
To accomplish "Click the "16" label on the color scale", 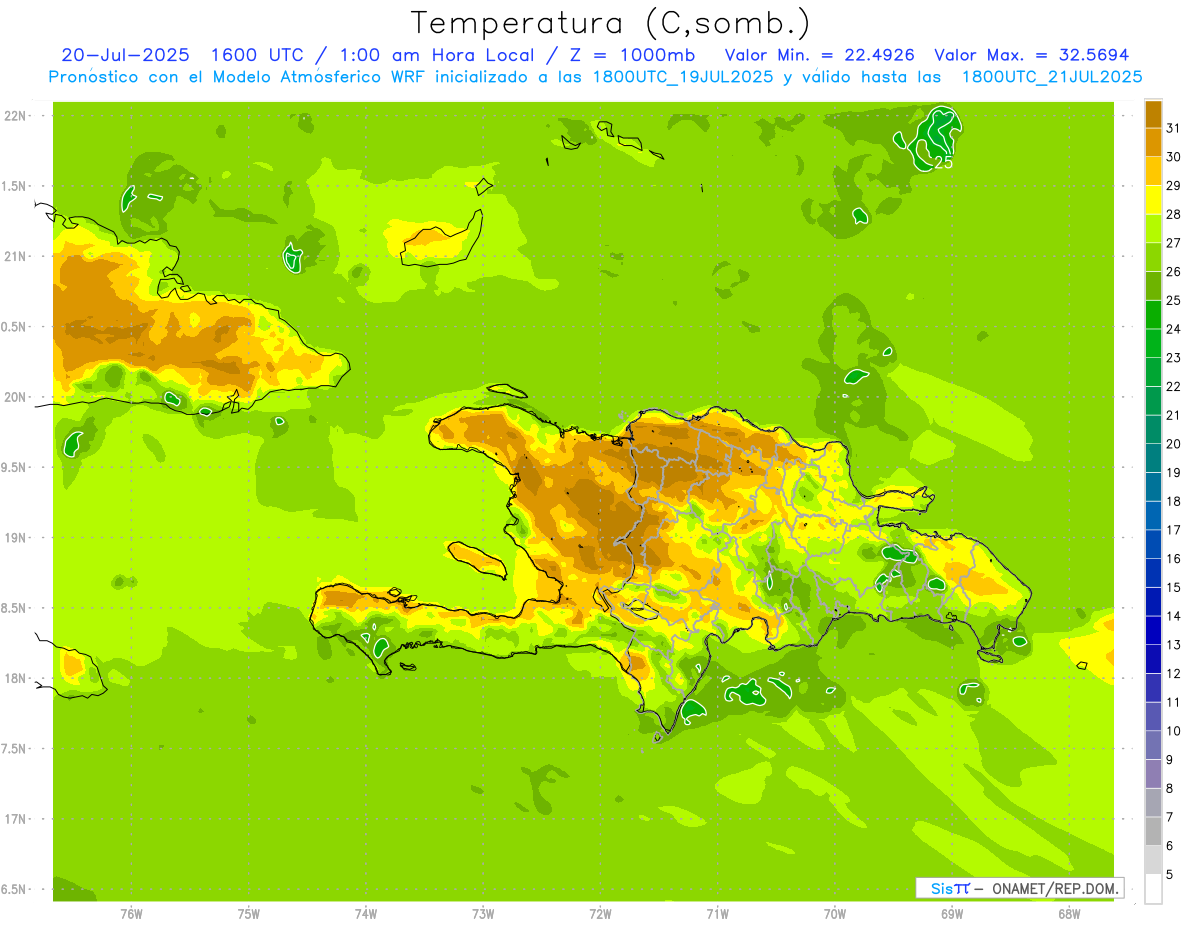I will 1174,559.
